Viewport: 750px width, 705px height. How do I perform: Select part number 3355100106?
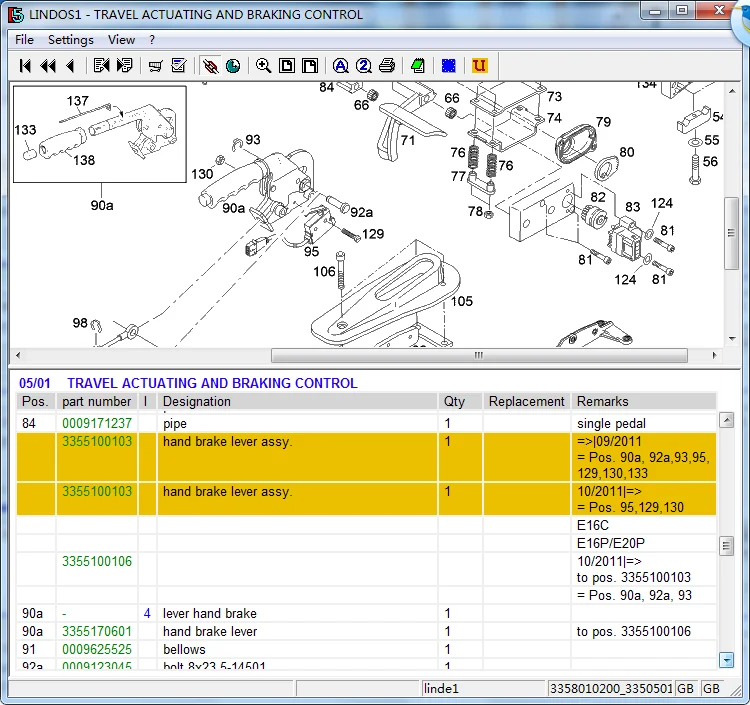coord(97,561)
